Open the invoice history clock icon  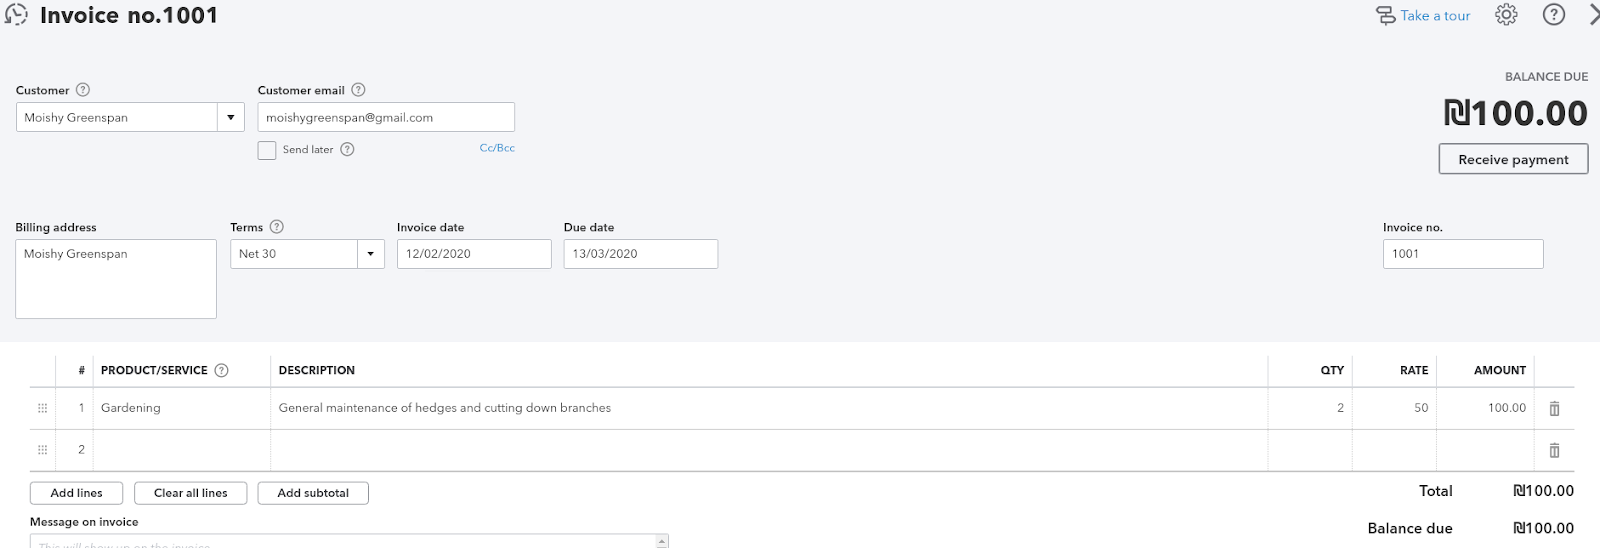[17, 15]
